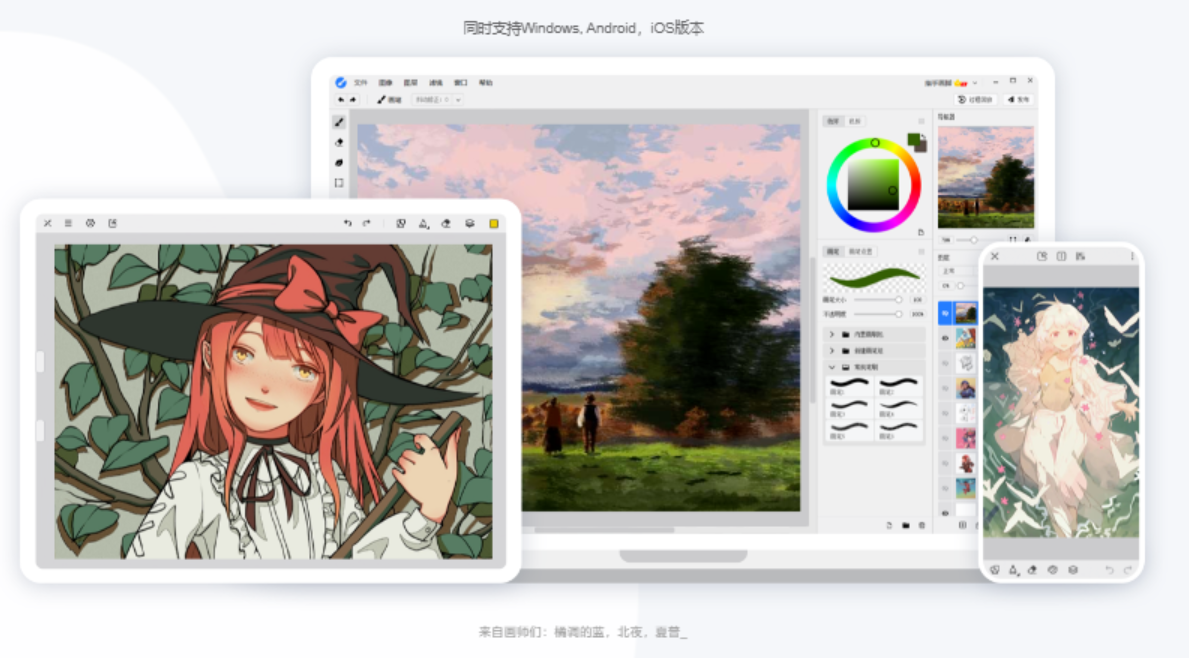Toggle the eye of the fourth layer
The height and width of the screenshot is (658, 1189).
[x=945, y=388]
